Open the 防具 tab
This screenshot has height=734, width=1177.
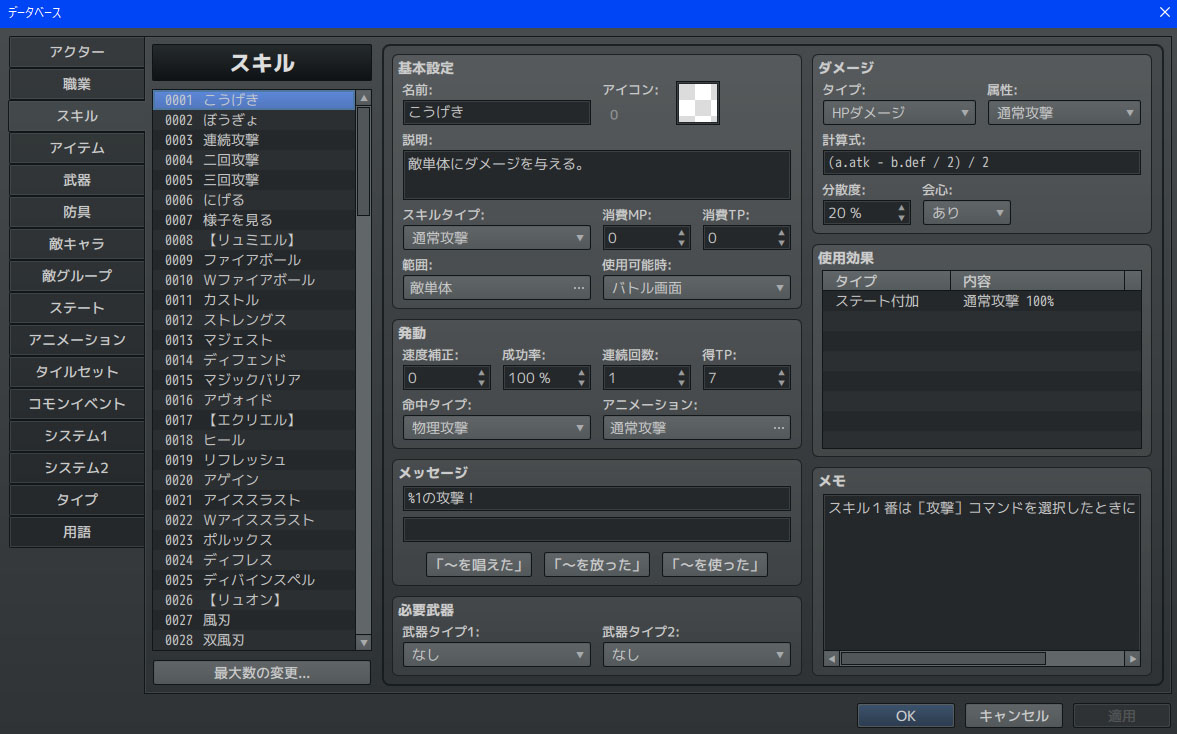[x=77, y=212]
